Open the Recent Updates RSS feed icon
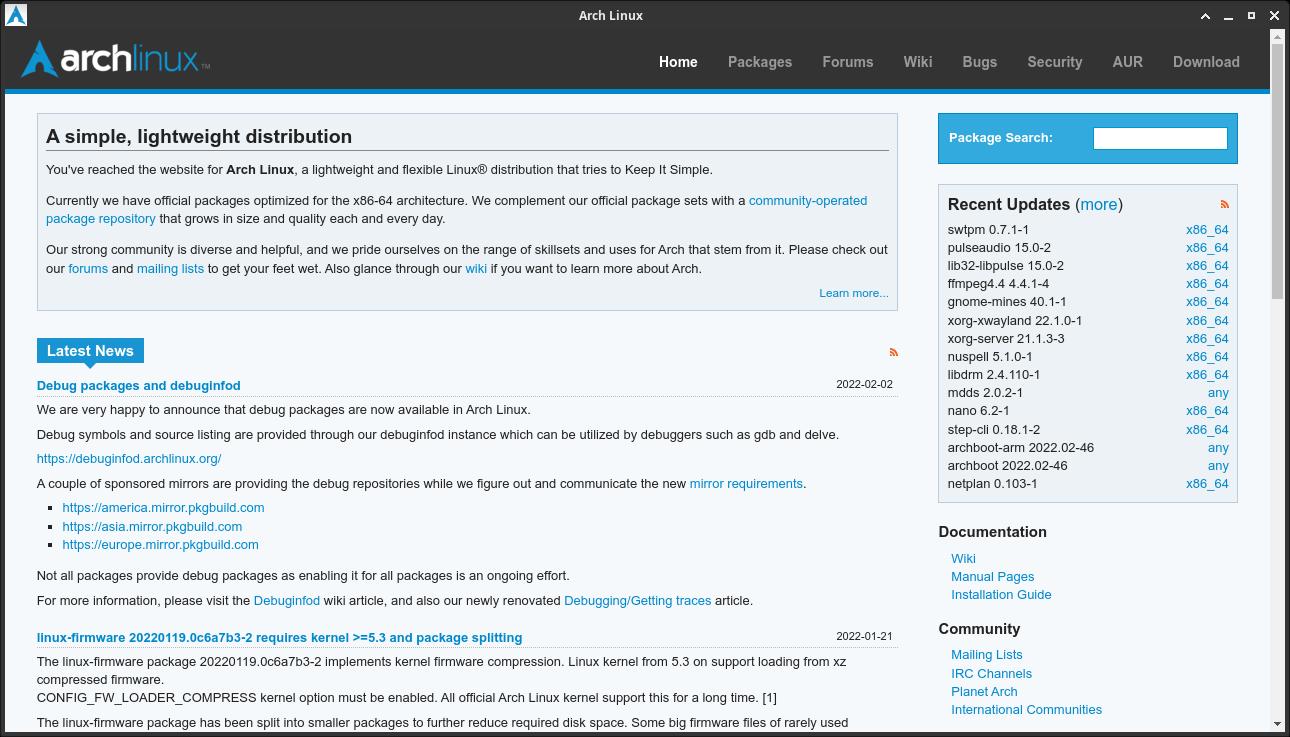This screenshot has height=737, width=1290. (1224, 204)
